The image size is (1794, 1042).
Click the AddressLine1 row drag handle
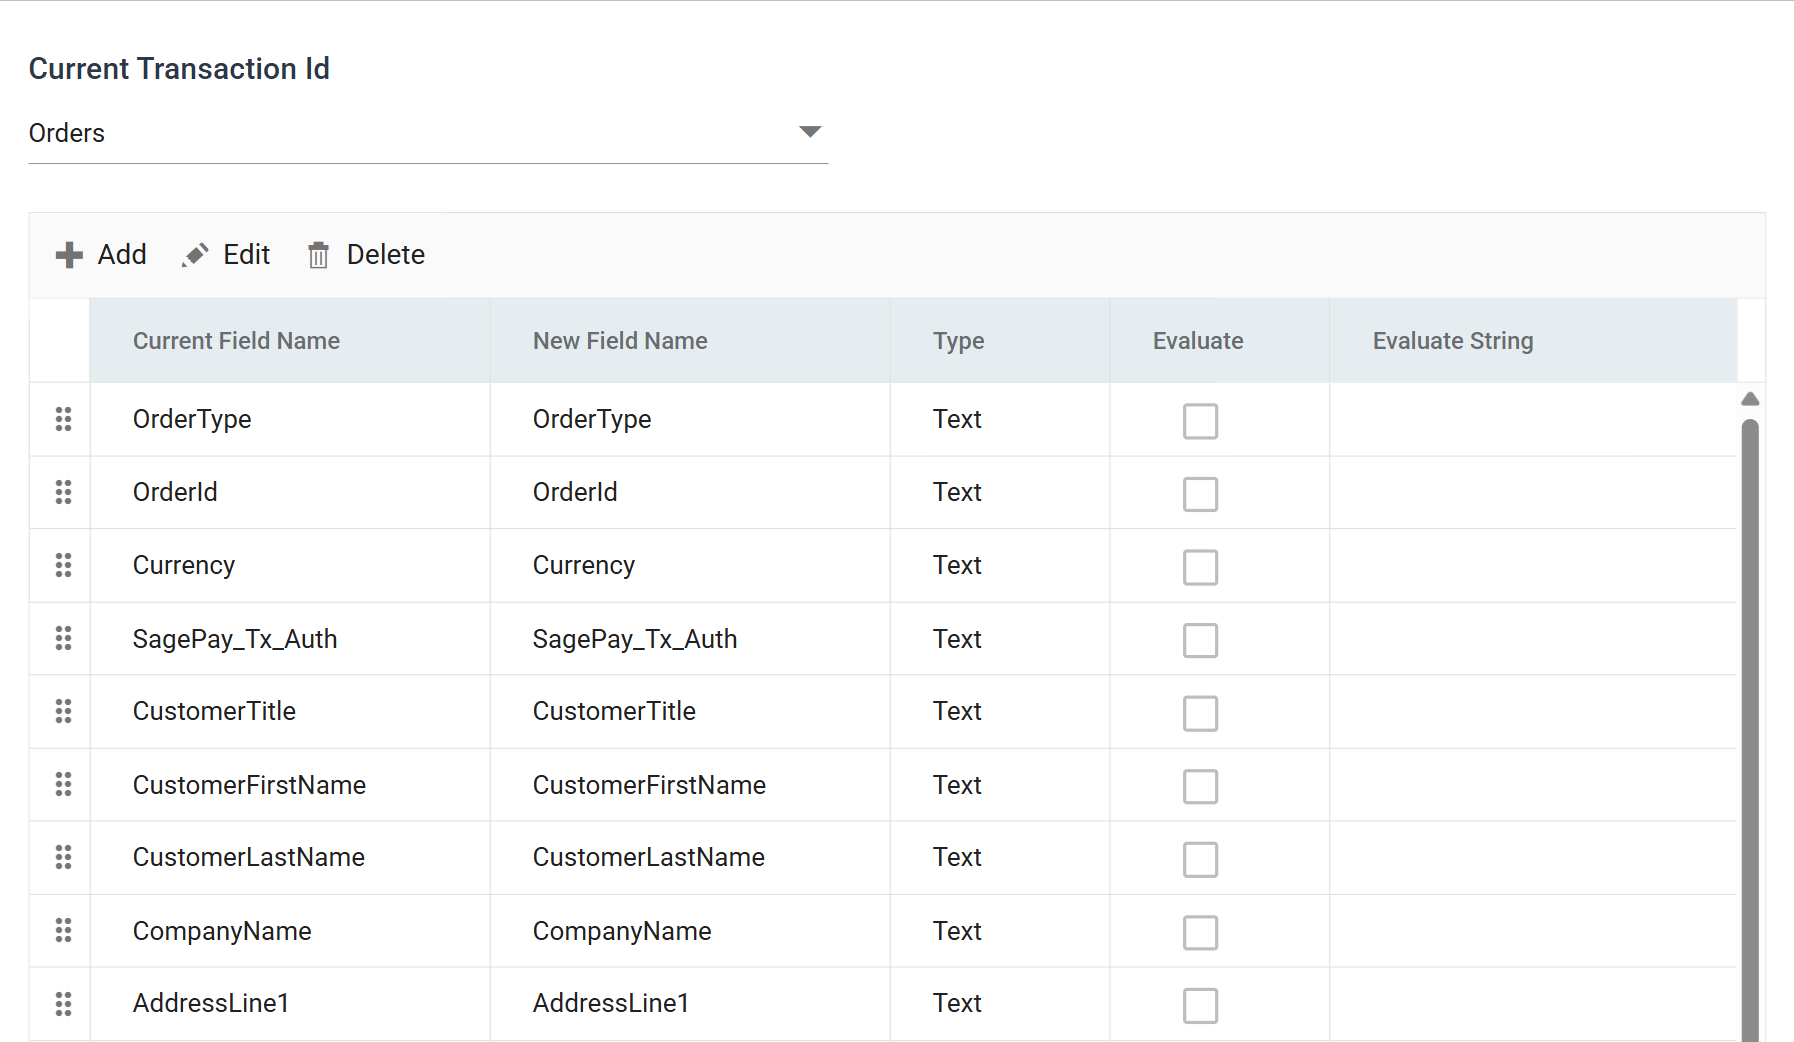point(63,1003)
